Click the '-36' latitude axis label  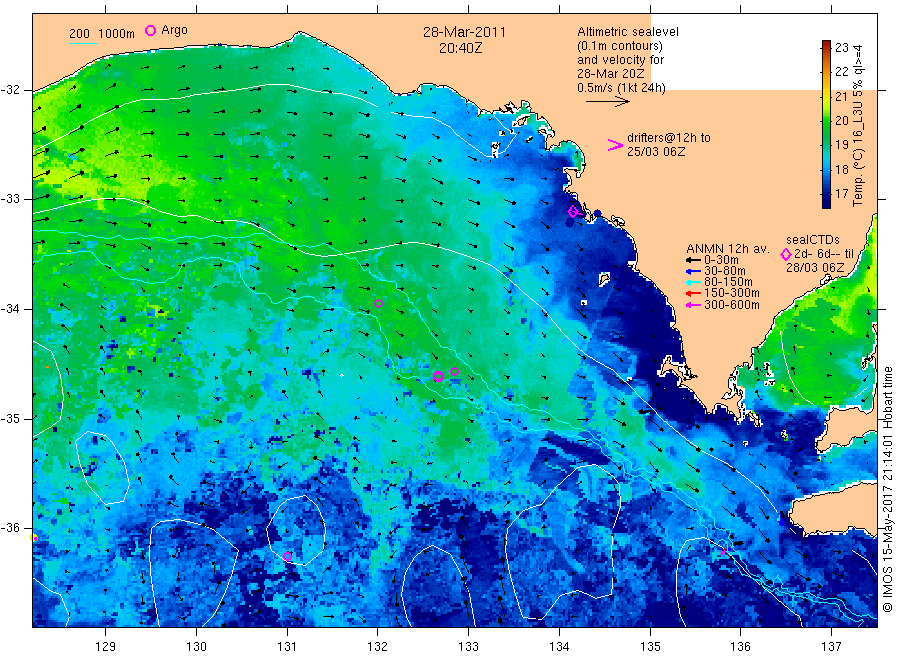tap(11, 527)
